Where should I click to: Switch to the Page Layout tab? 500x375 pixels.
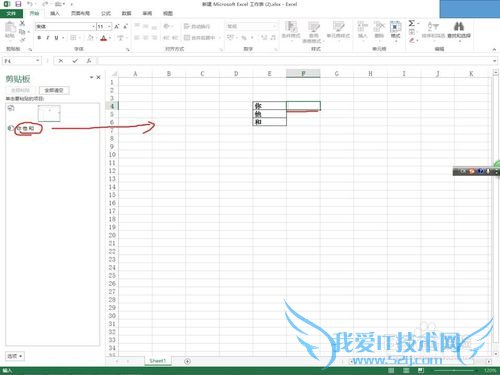pyautogui.click(x=80, y=13)
